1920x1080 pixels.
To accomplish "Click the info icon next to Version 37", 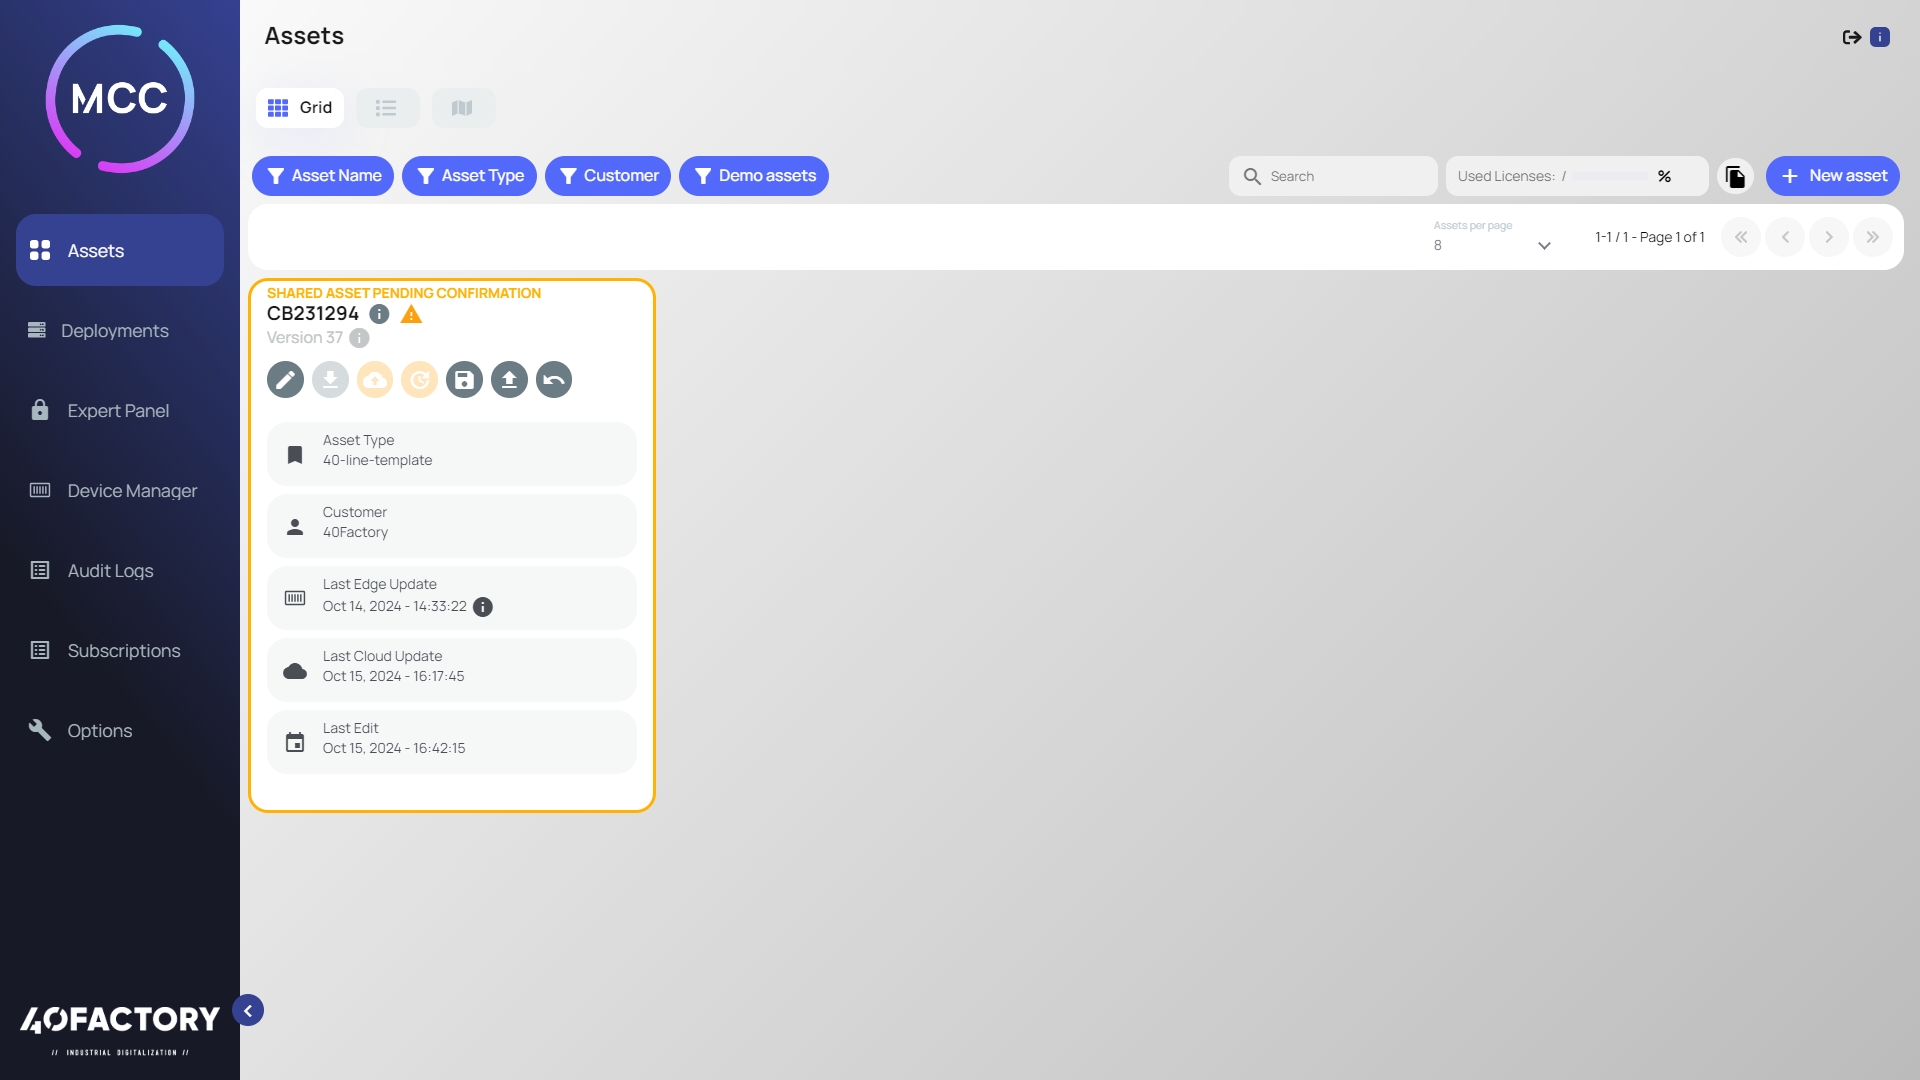I will coord(359,338).
